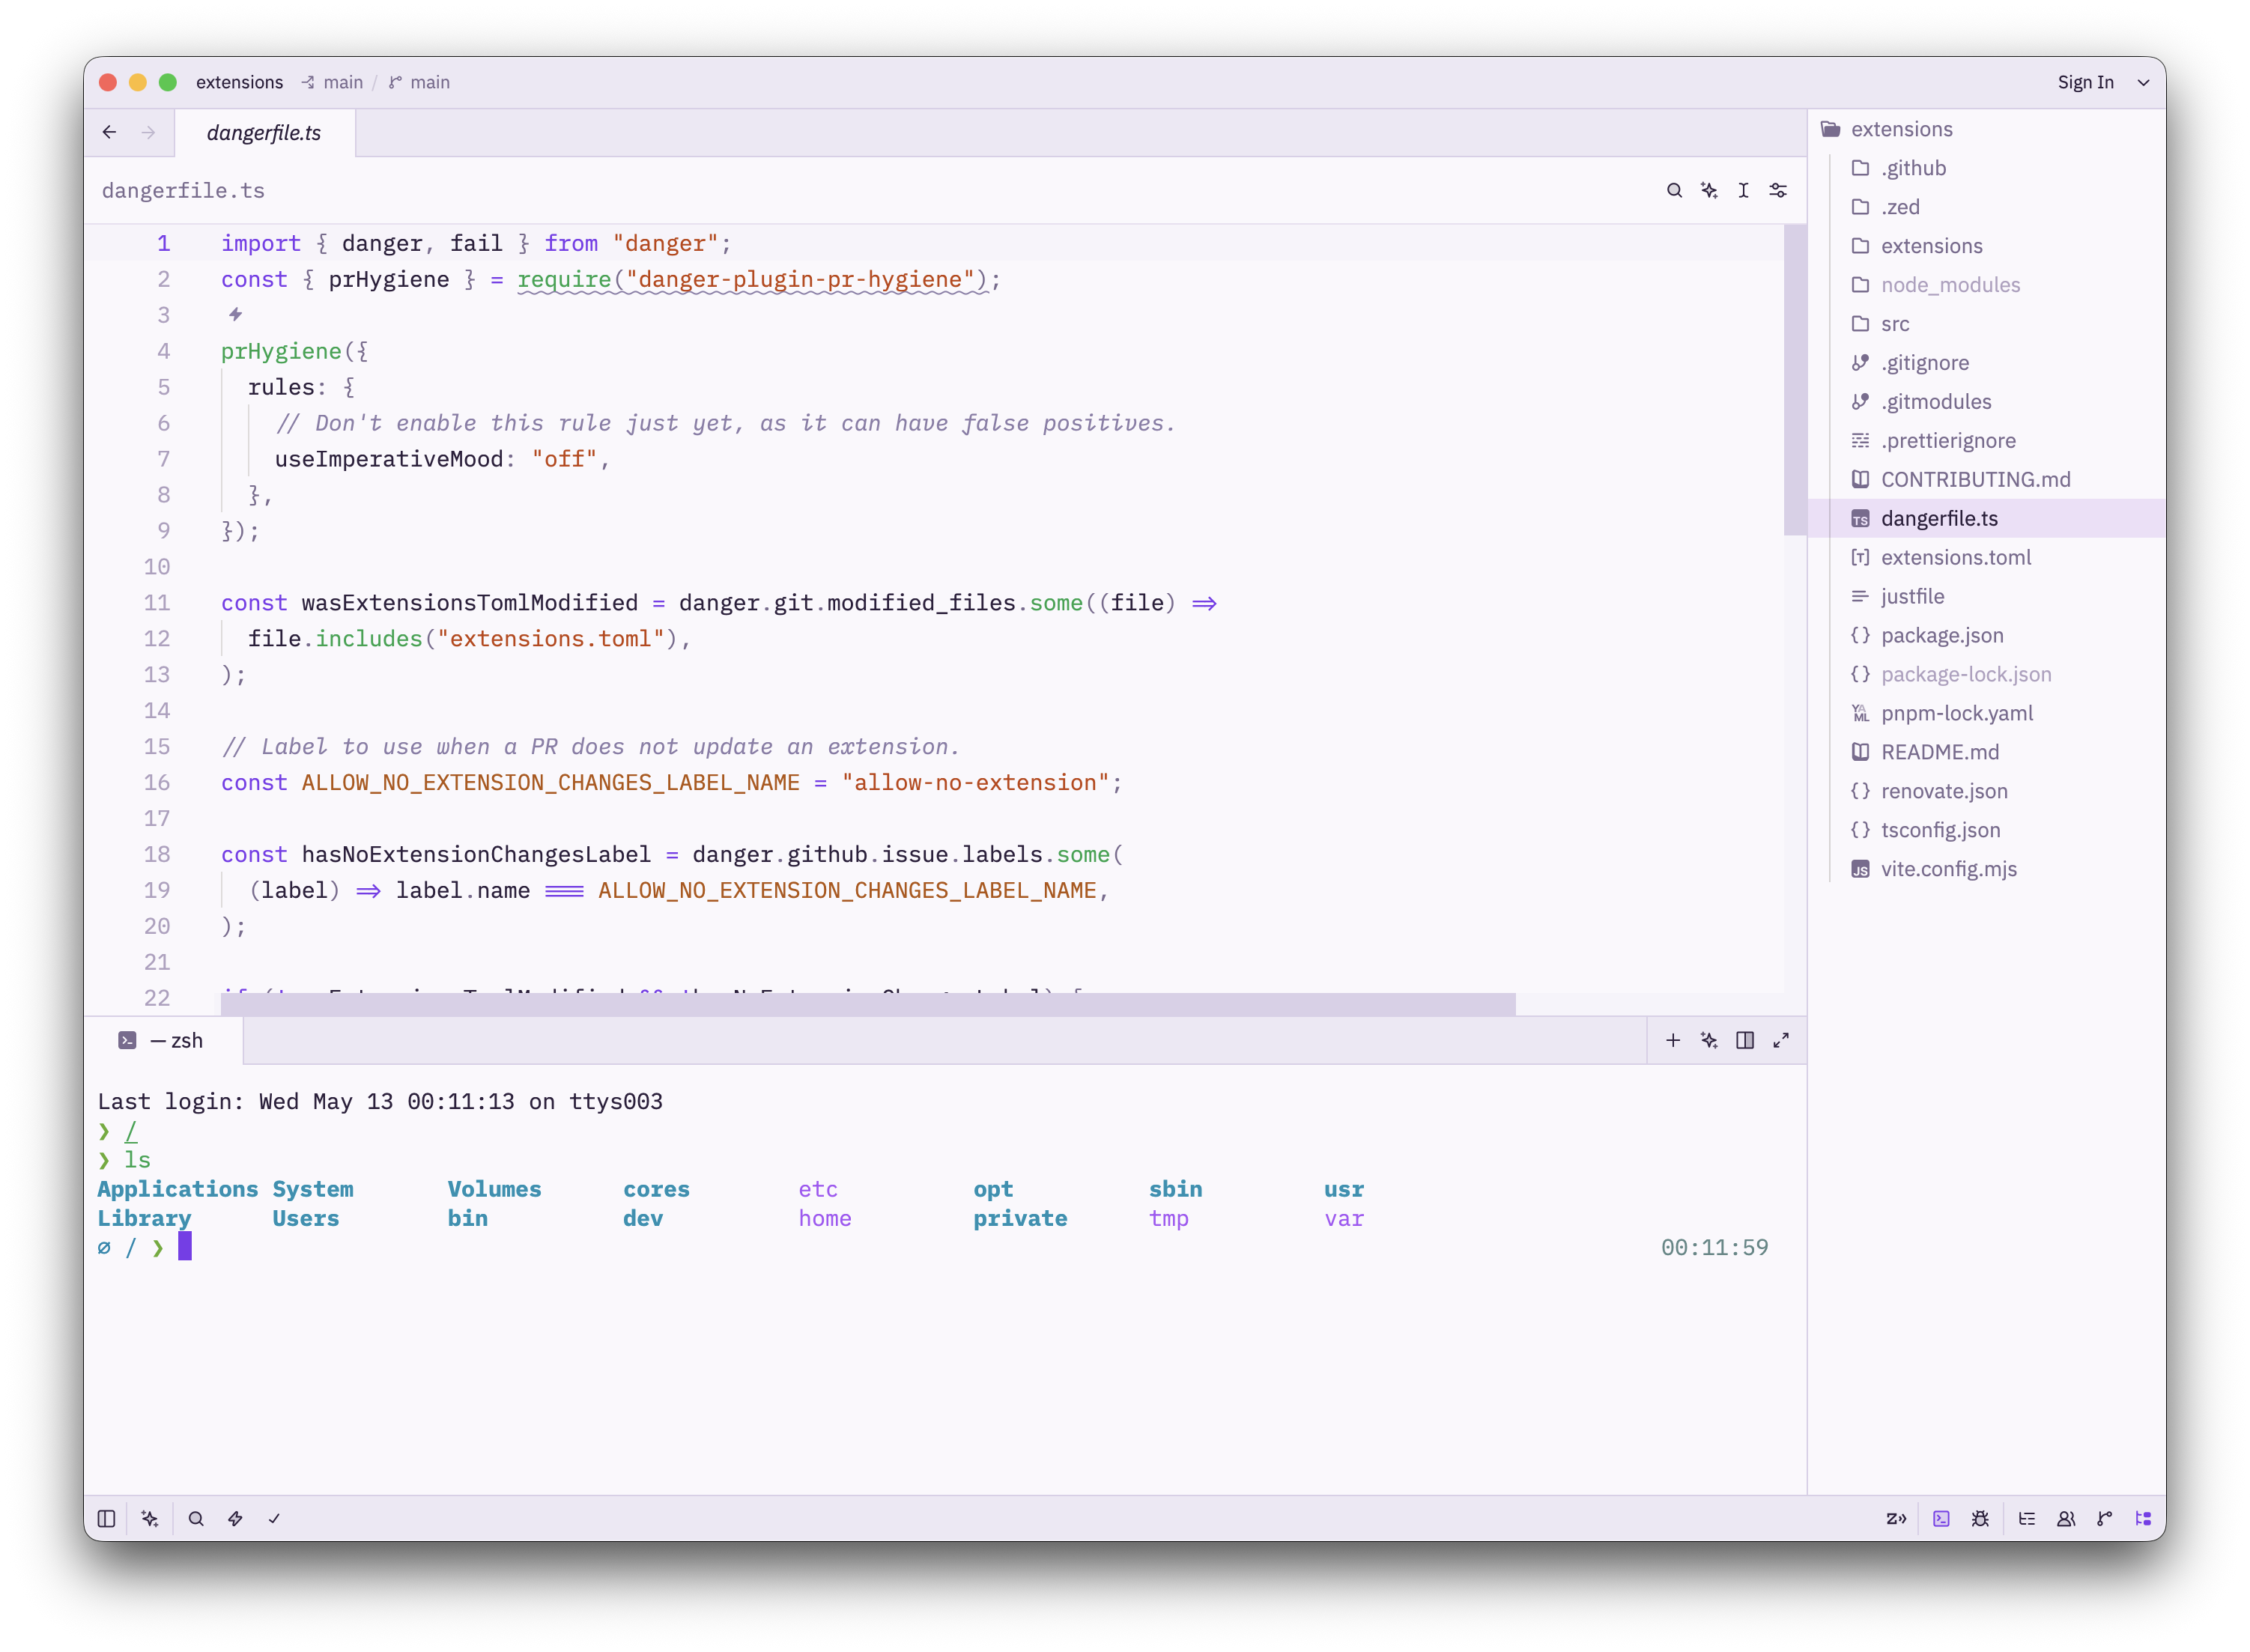Screen dimensions: 2250x1652
Task: Open project search in status bar
Action: pyautogui.click(x=196, y=1518)
